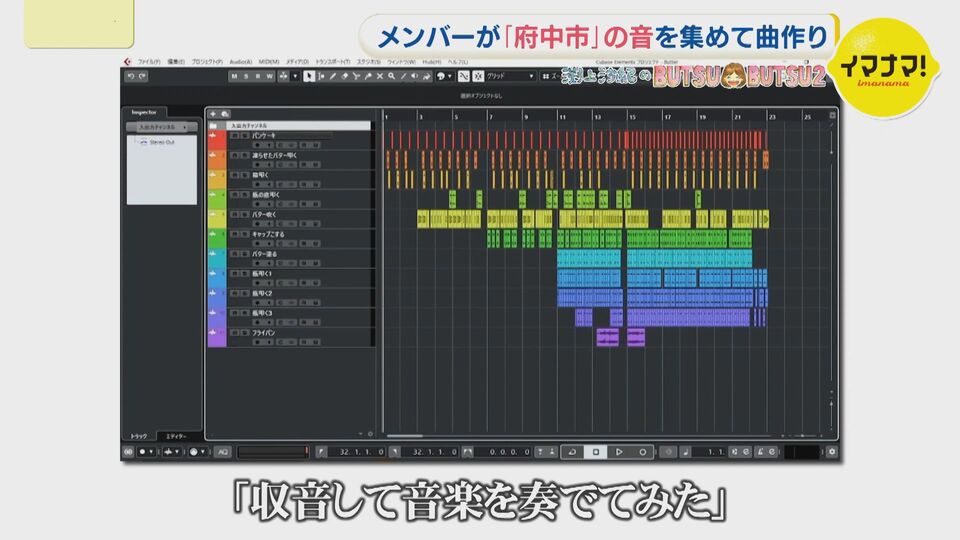Image resolution: width=960 pixels, height=540 pixels.
Task: Click the Record transport button
Action: (x=642, y=452)
